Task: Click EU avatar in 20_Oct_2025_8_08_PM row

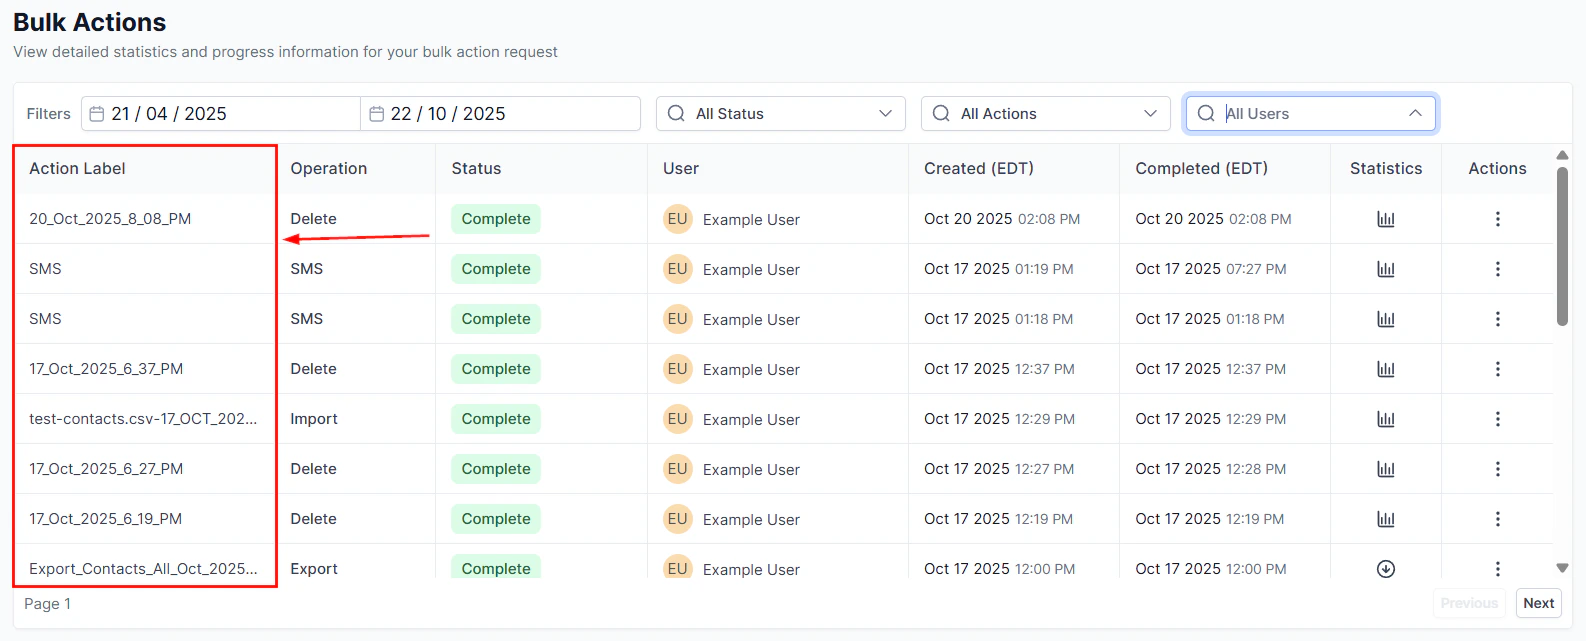Action: tap(678, 219)
